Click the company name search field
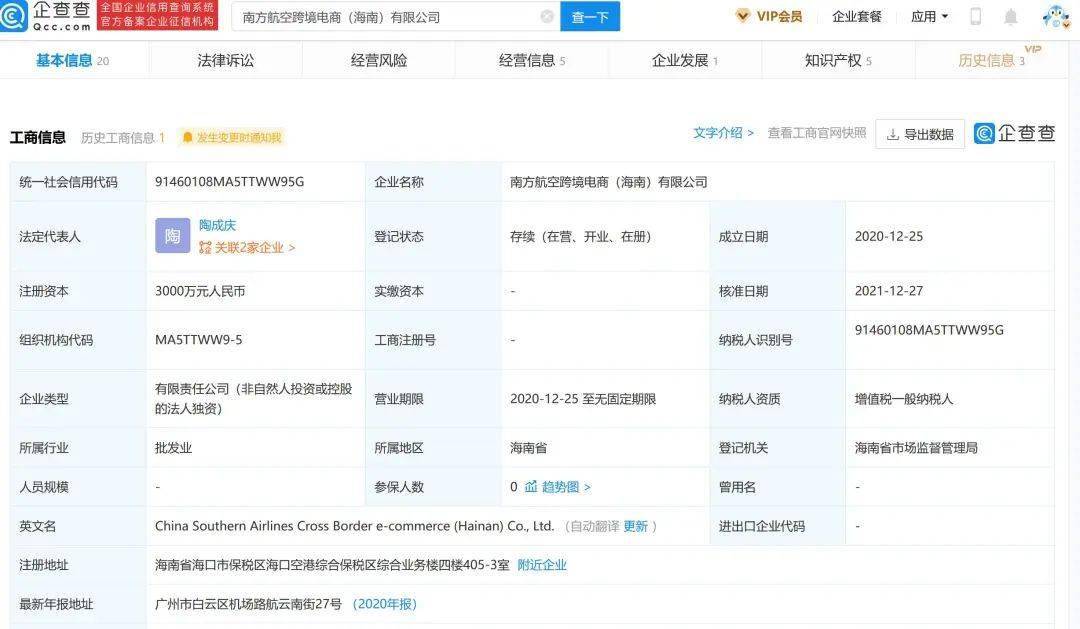 point(385,16)
